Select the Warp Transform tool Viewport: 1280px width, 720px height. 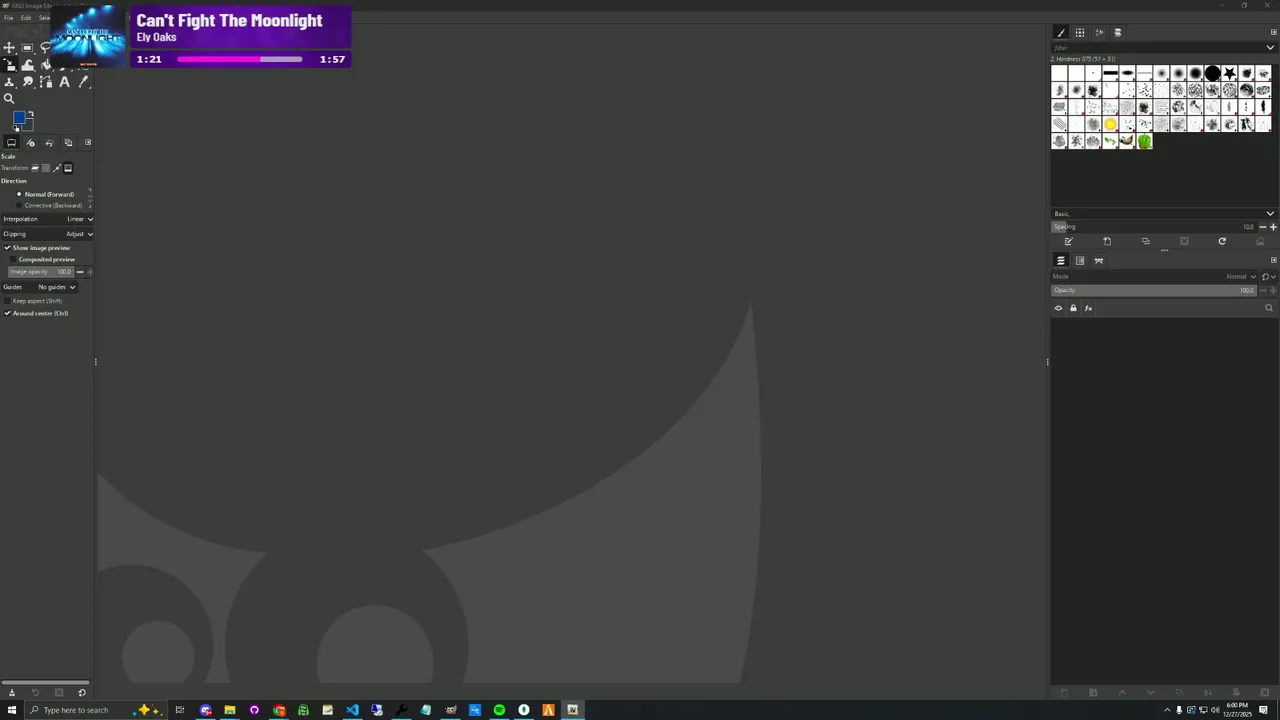click(x=27, y=64)
